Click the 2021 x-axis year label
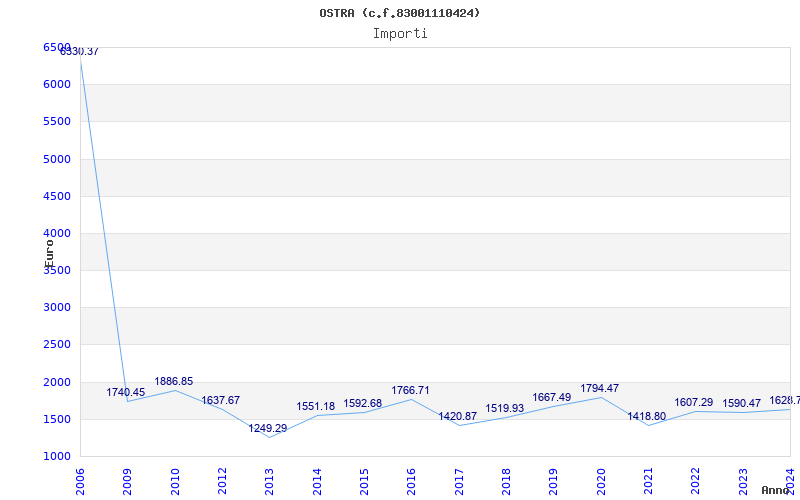The width and height of the screenshot is (800, 500). [x=648, y=481]
